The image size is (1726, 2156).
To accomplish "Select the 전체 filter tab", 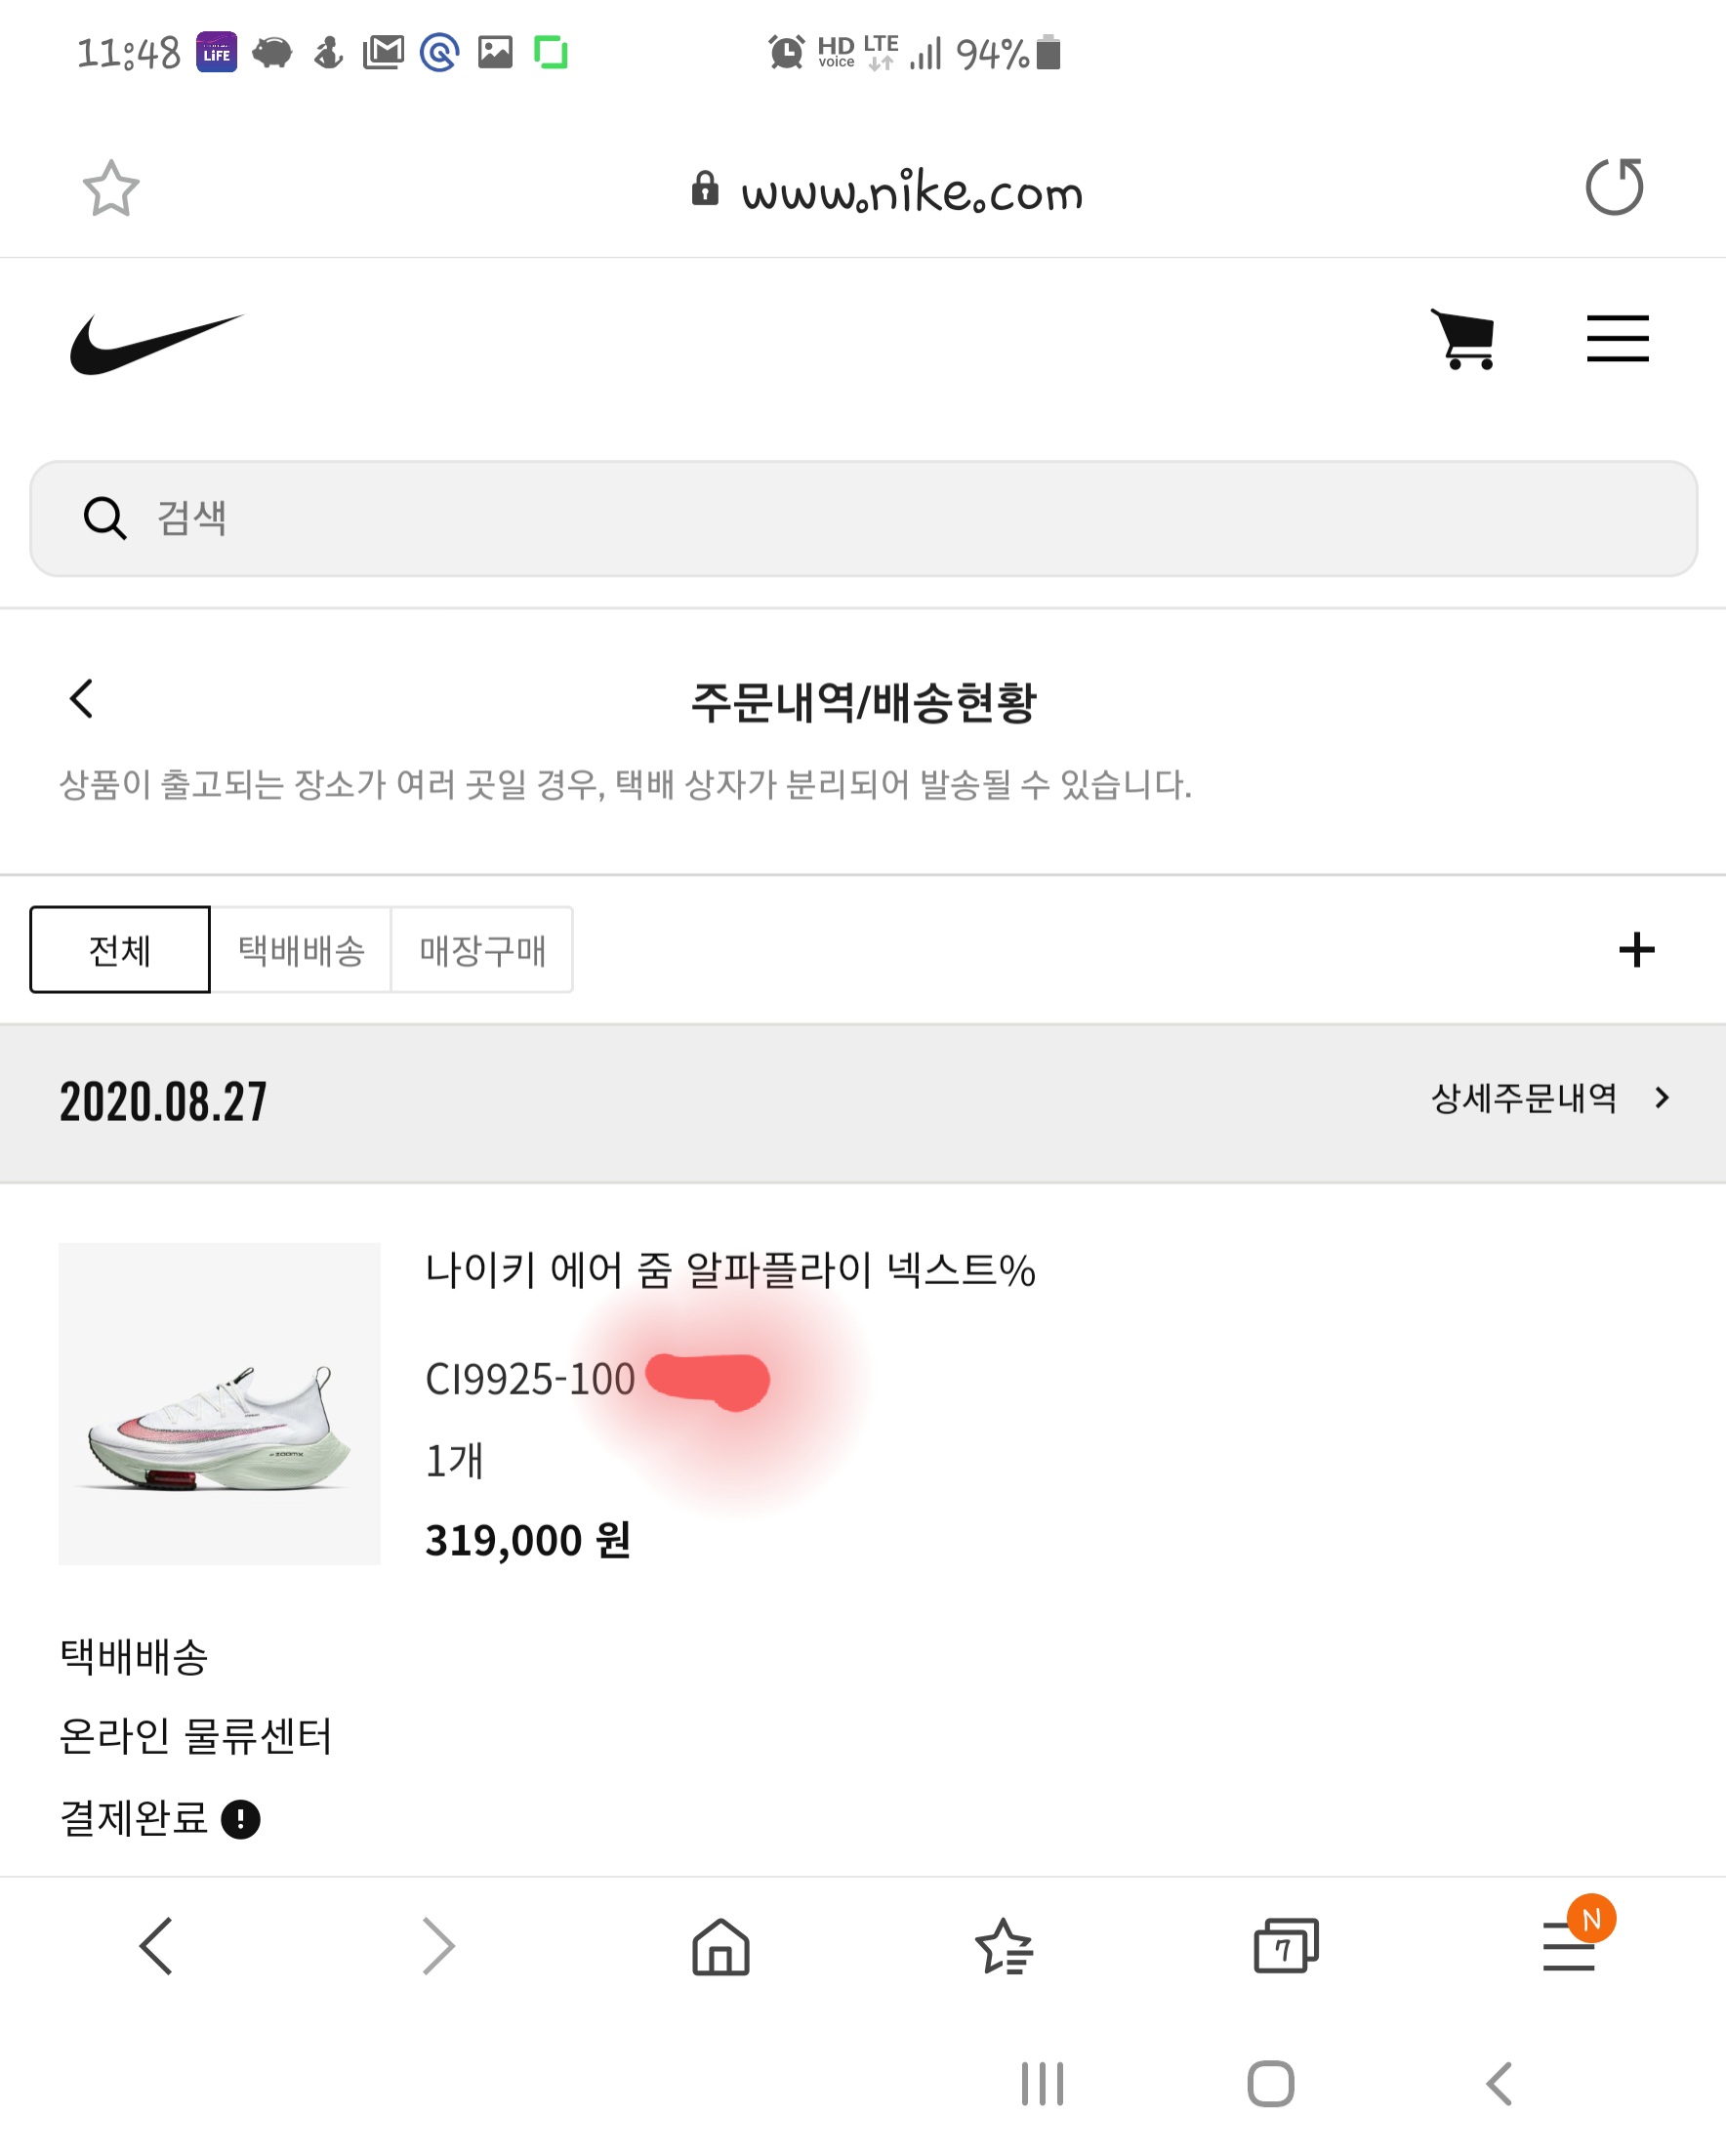I will 120,950.
